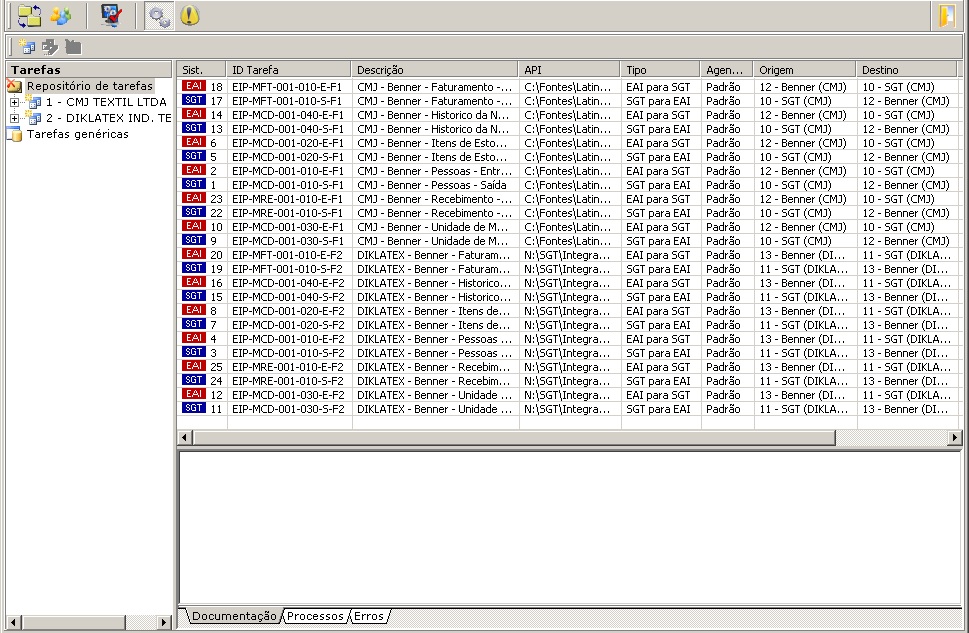Screen dimensions: 969x633
Task: Sort by the ID Tarefa column header
Action: pos(288,70)
